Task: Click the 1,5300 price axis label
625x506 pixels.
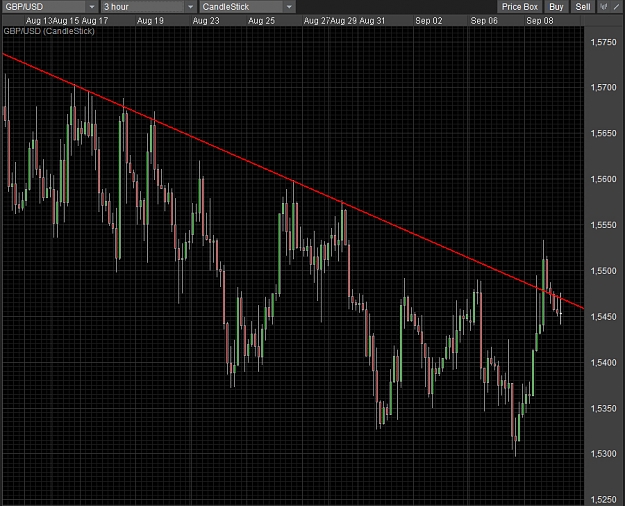Action: 603,454
